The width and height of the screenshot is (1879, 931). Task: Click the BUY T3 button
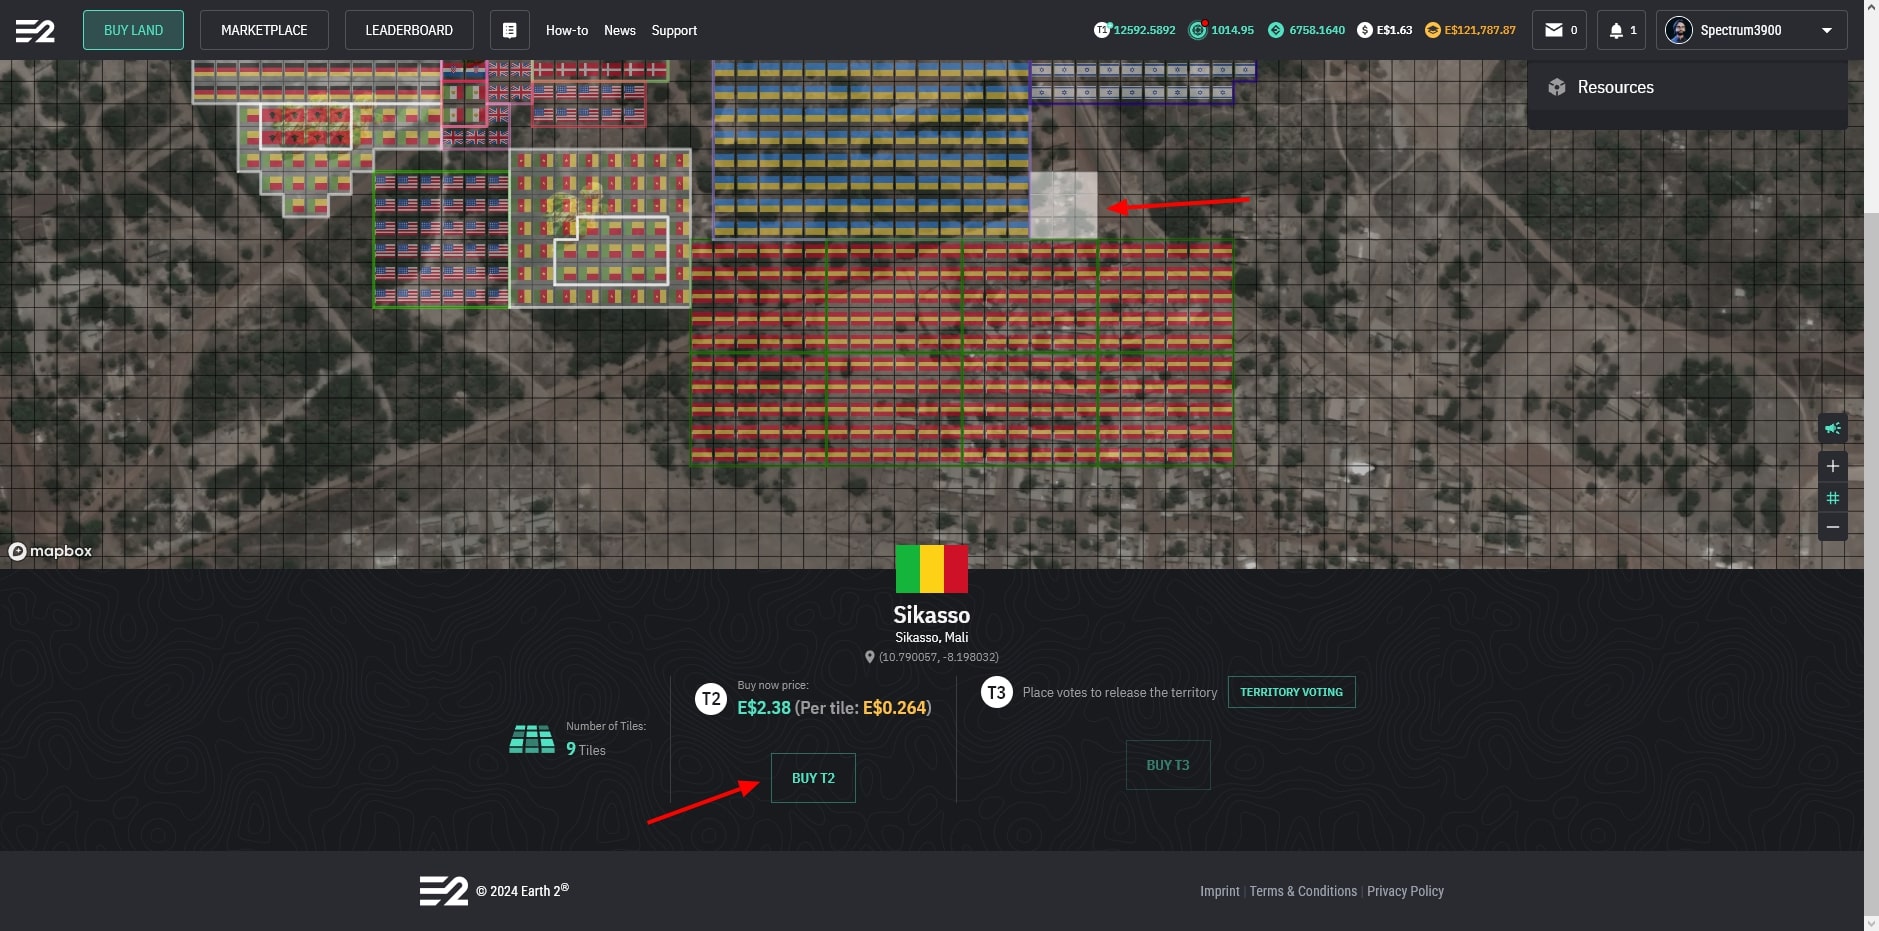(x=1168, y=765)
